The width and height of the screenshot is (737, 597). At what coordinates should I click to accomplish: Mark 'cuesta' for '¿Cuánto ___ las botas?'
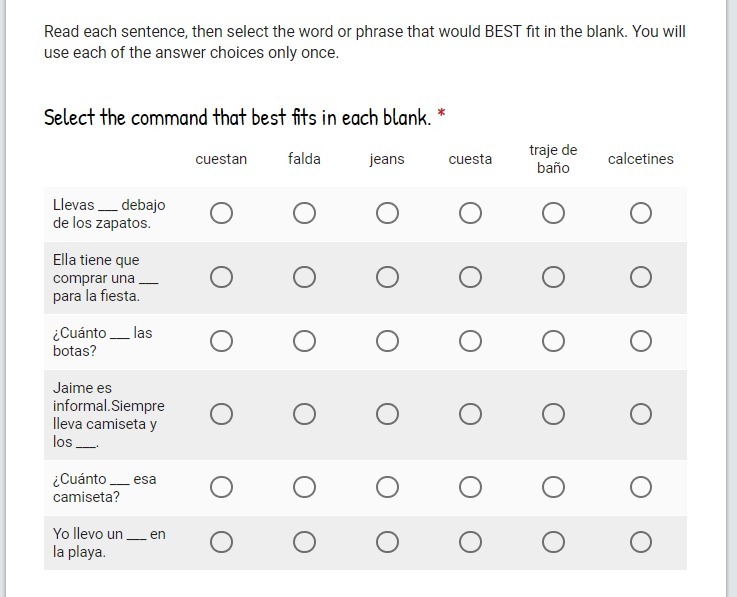(x=471, y=342)
